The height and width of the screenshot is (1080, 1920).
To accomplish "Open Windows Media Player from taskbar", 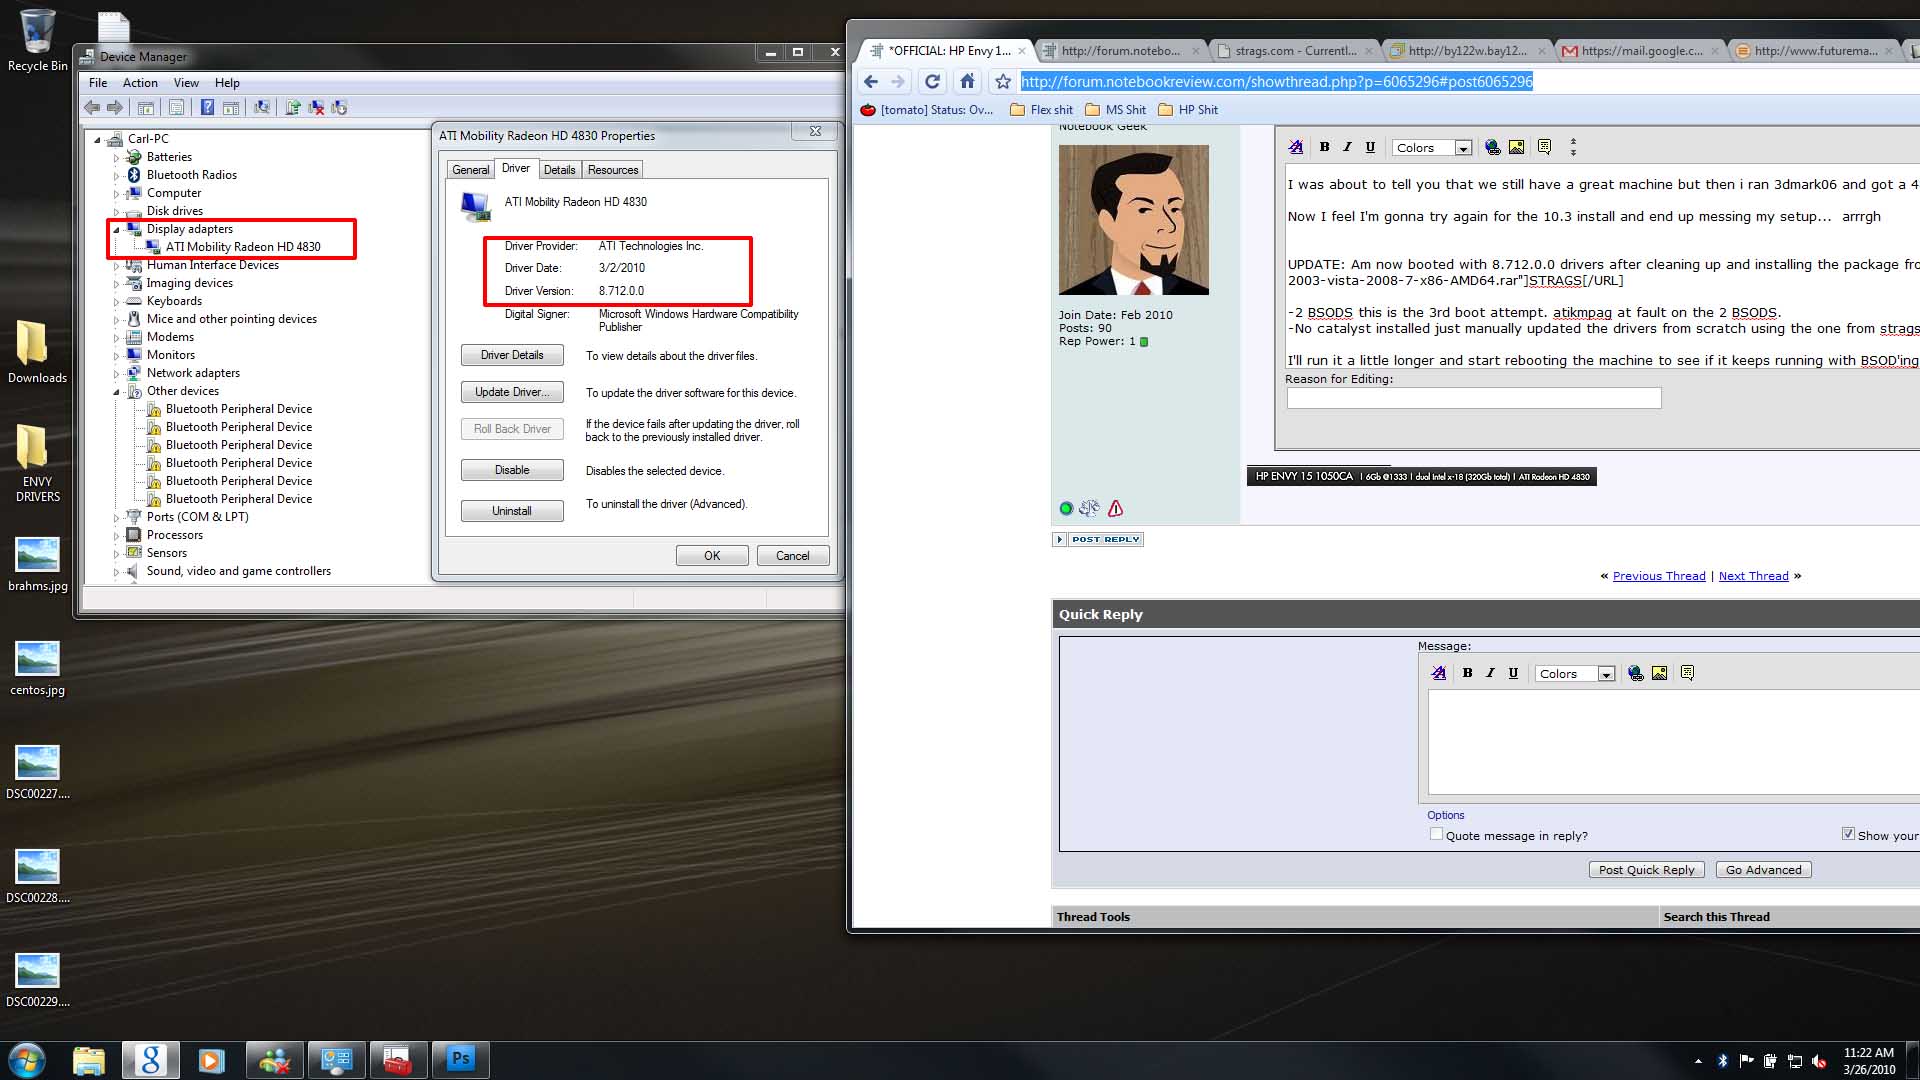I will pos(212,1058).
